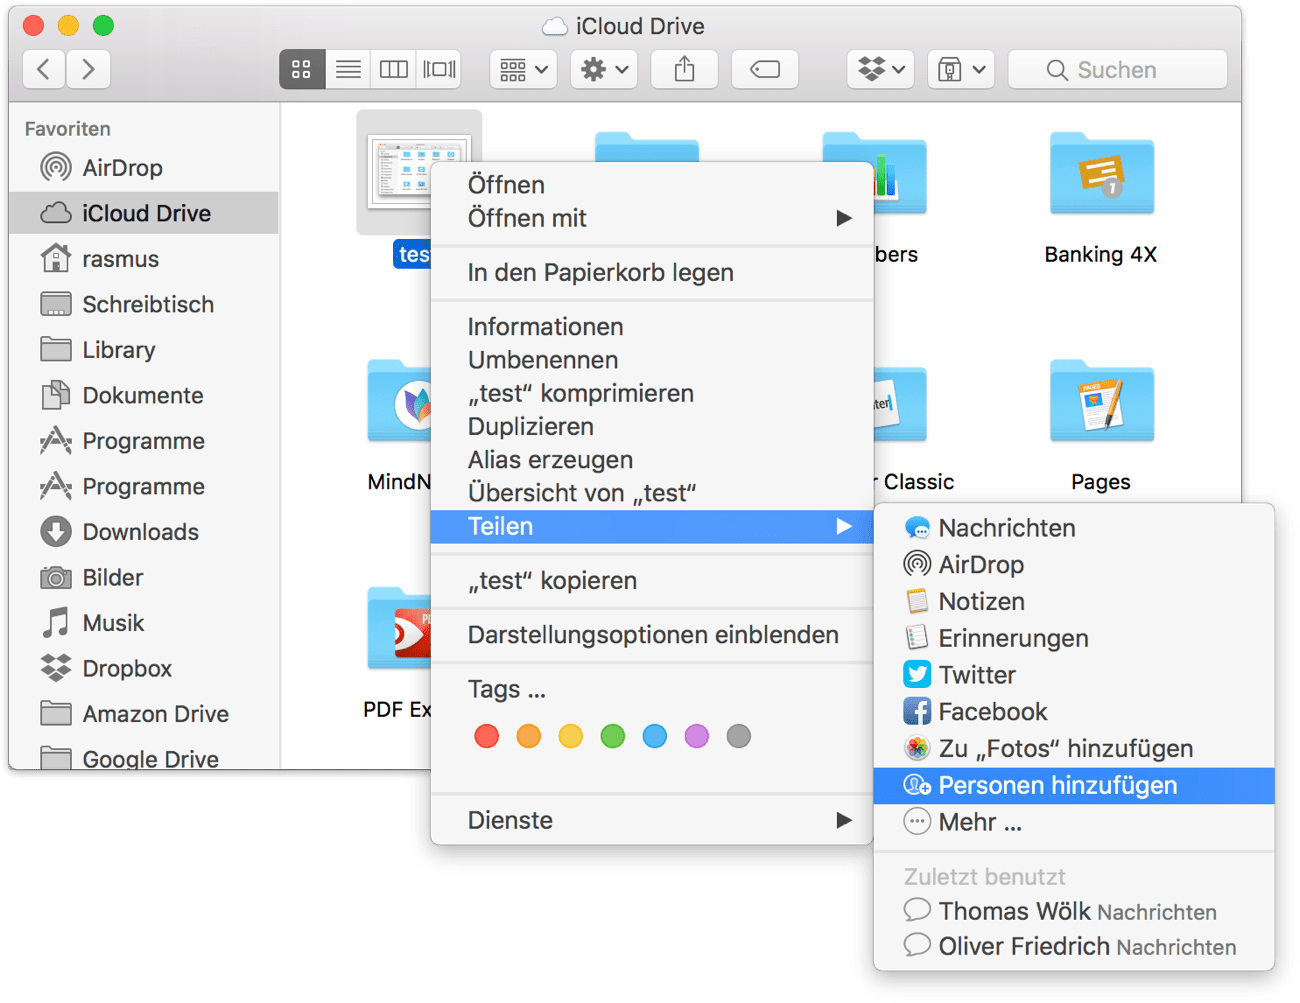Apply the blue tag color
1300x1003 pixels.
[x=655, y=737]
